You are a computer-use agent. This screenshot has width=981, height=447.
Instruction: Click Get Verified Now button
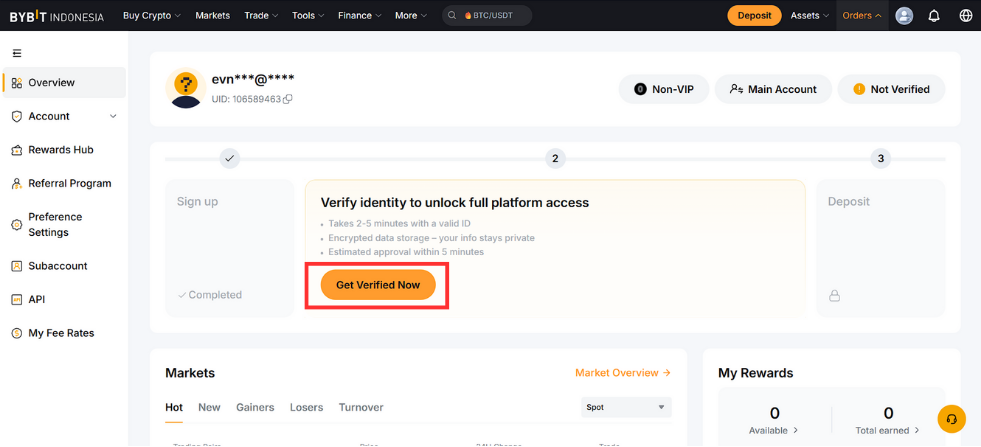click(378, 285)
